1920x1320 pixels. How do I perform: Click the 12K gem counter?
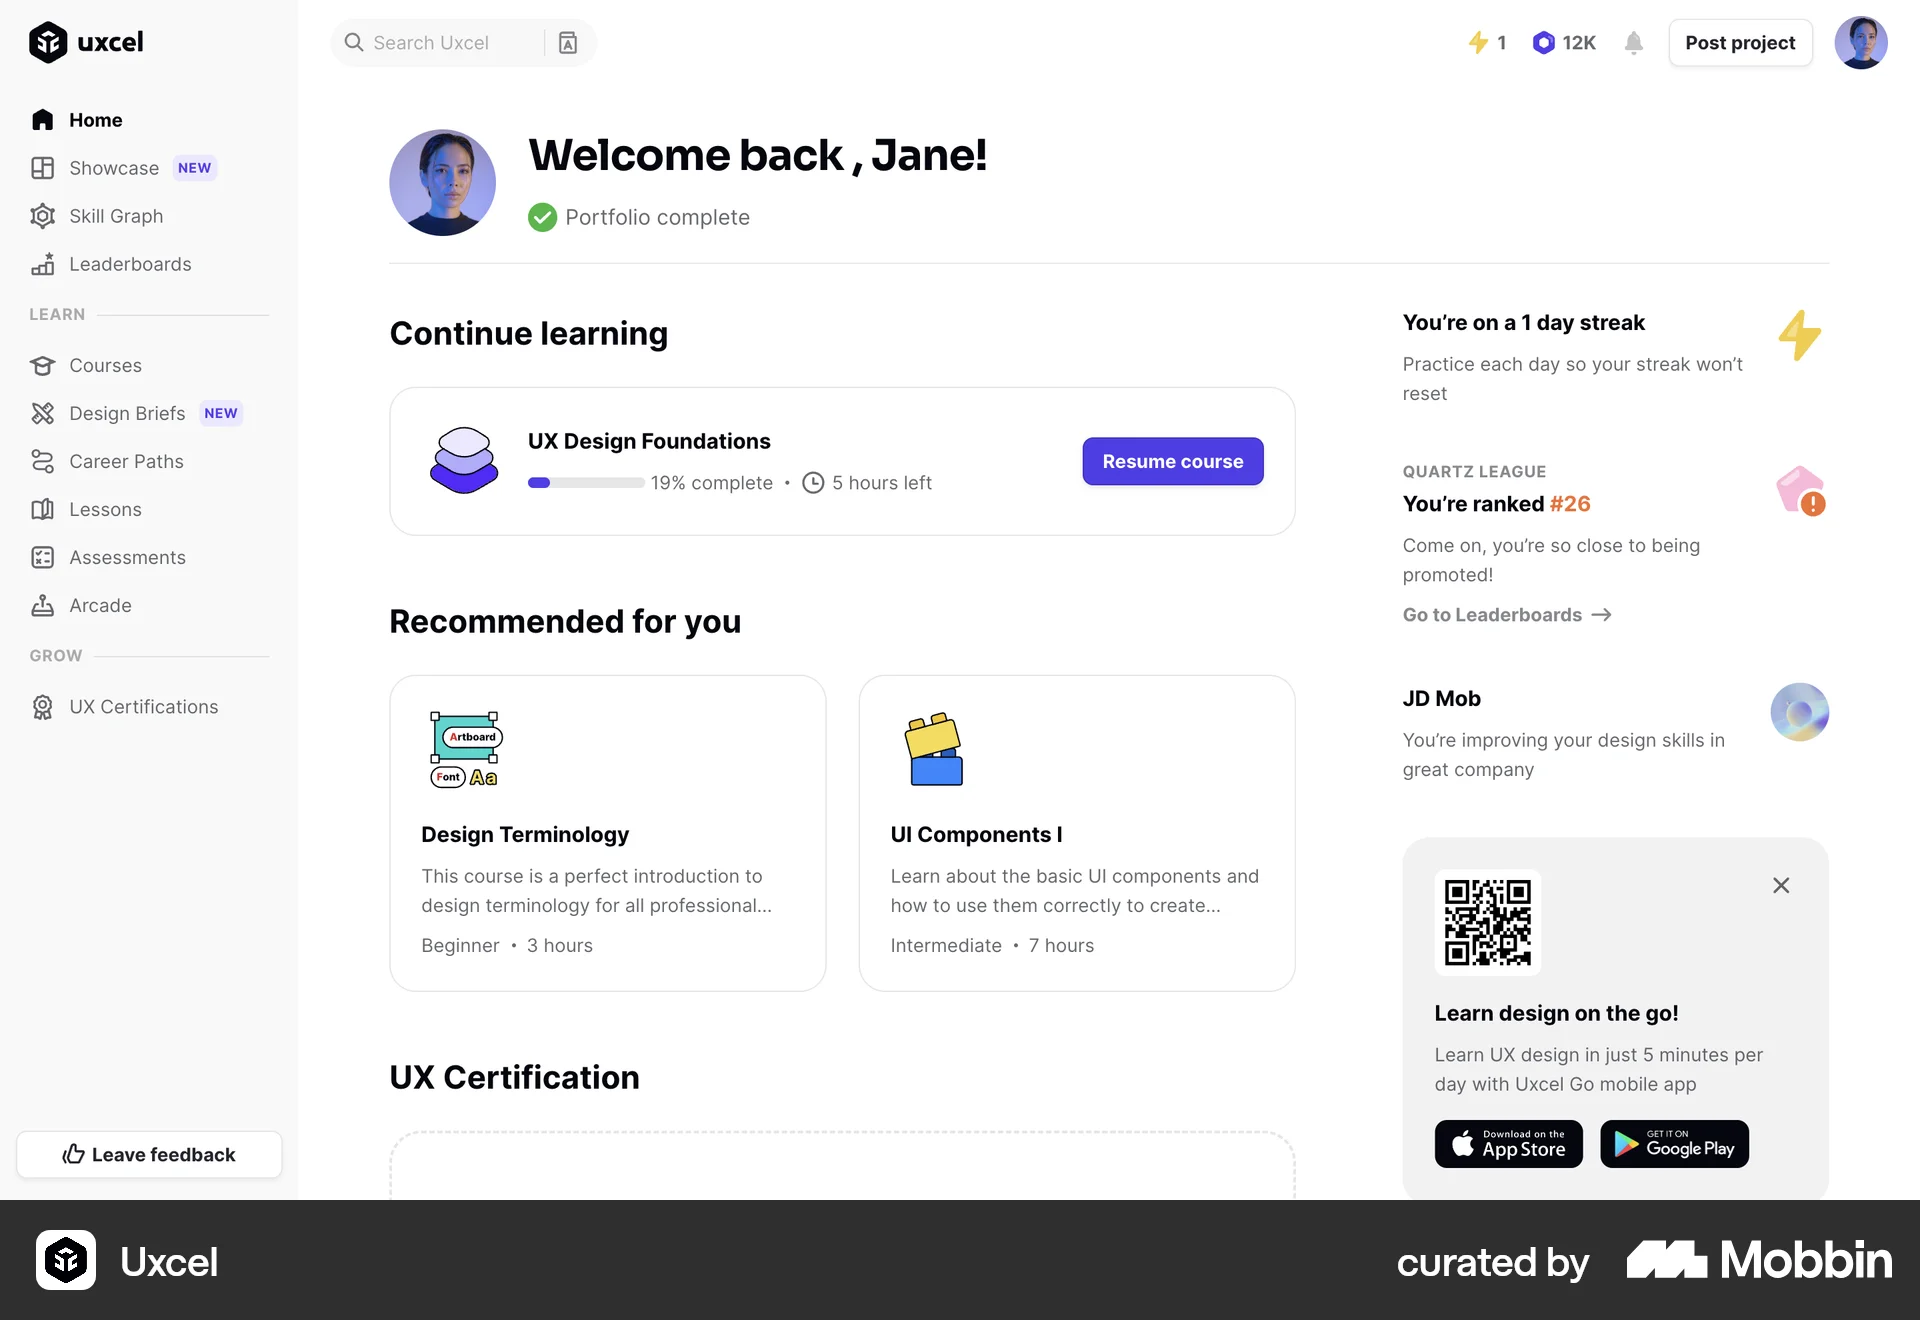(1563, 43)
